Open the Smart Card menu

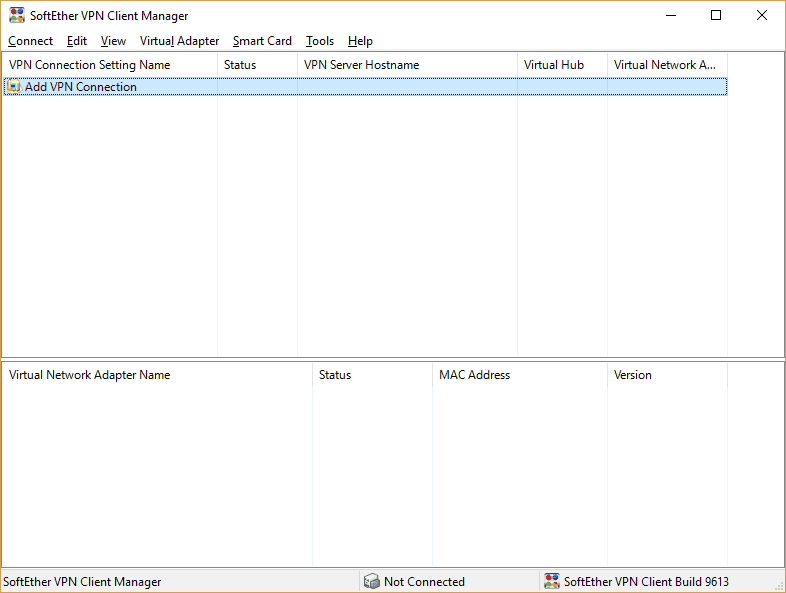point(262,41)
